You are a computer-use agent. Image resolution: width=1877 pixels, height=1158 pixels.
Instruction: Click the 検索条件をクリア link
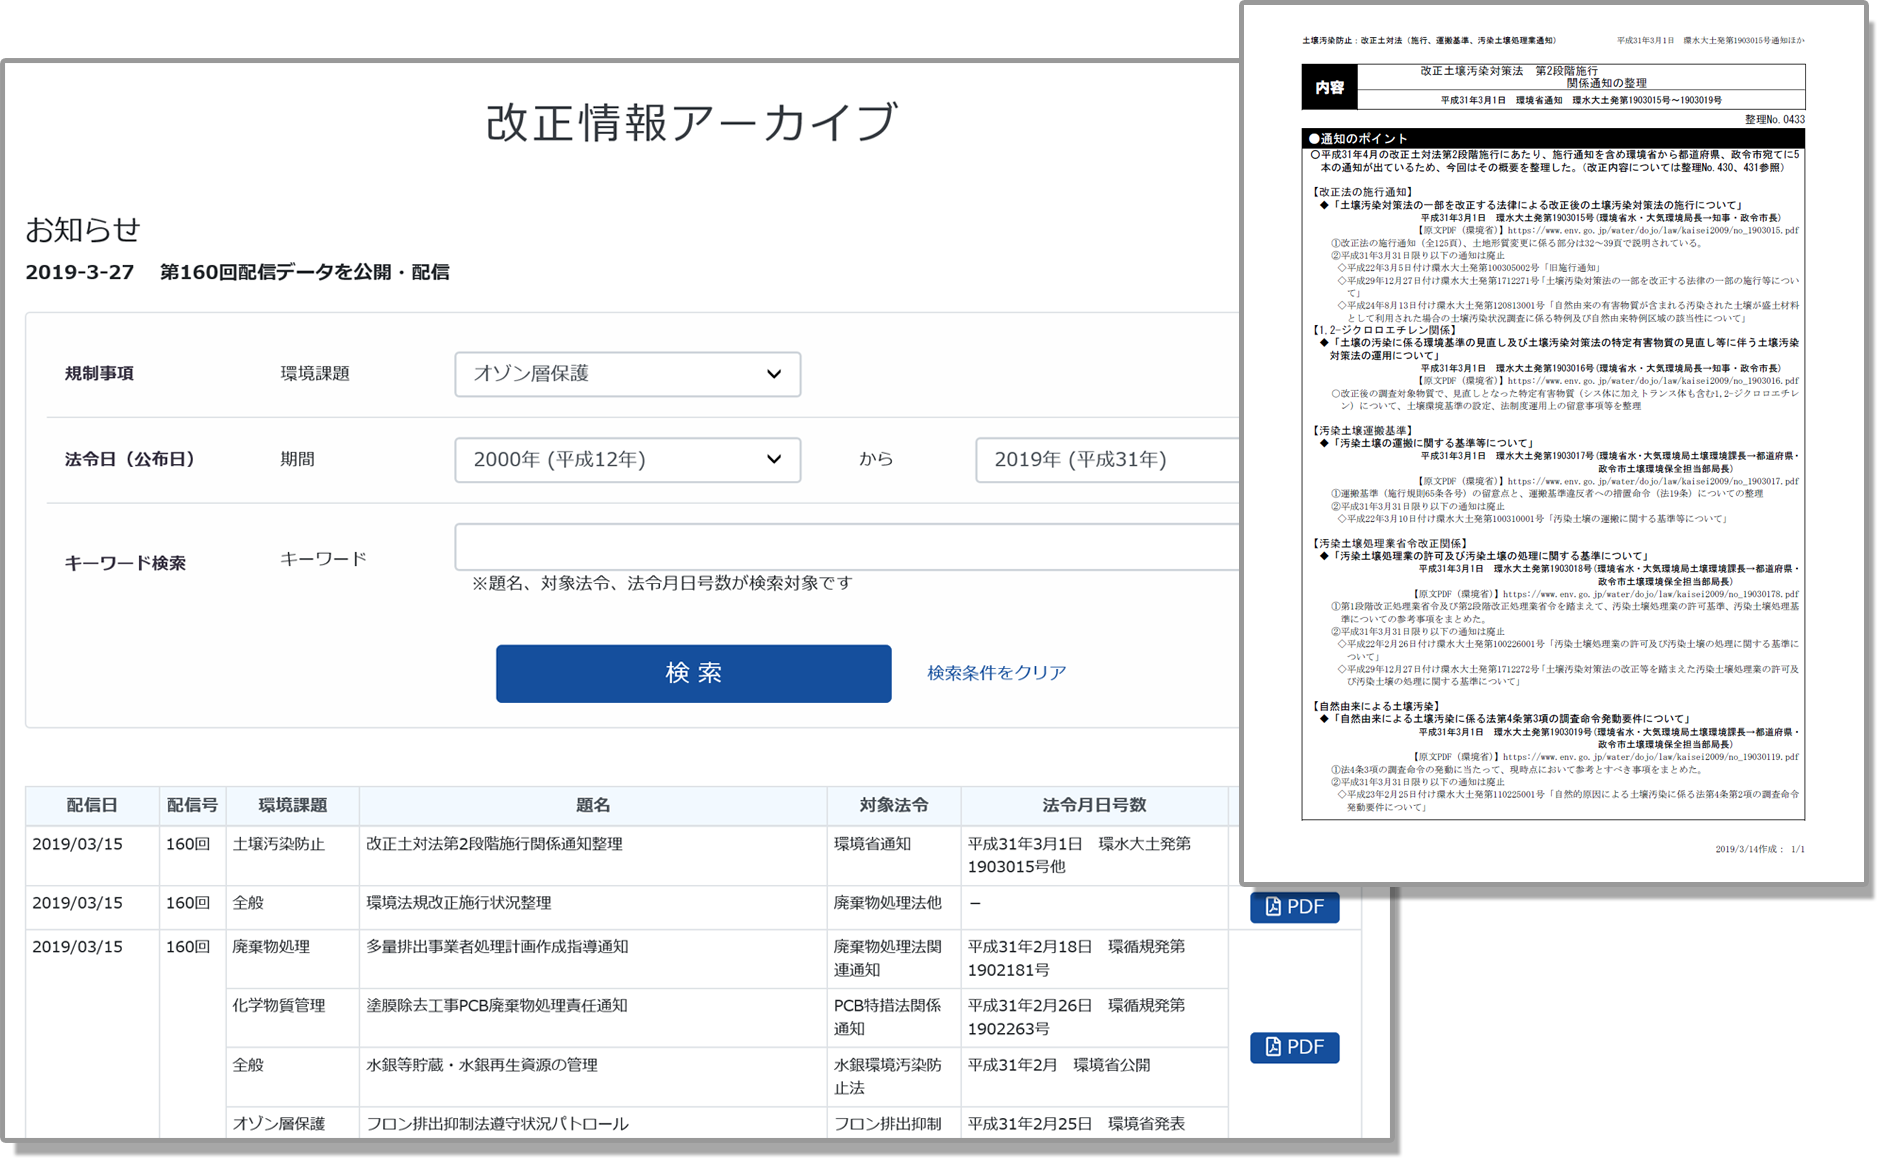coord(996,673)
